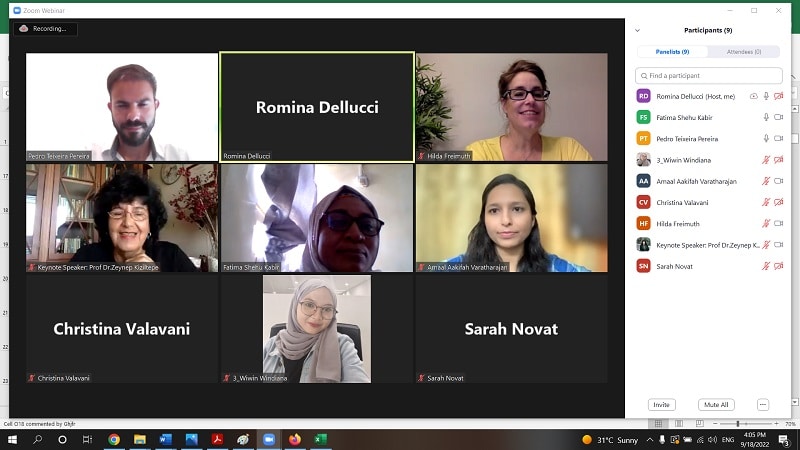Open the more options ellipsis menu

coord(763,405)
